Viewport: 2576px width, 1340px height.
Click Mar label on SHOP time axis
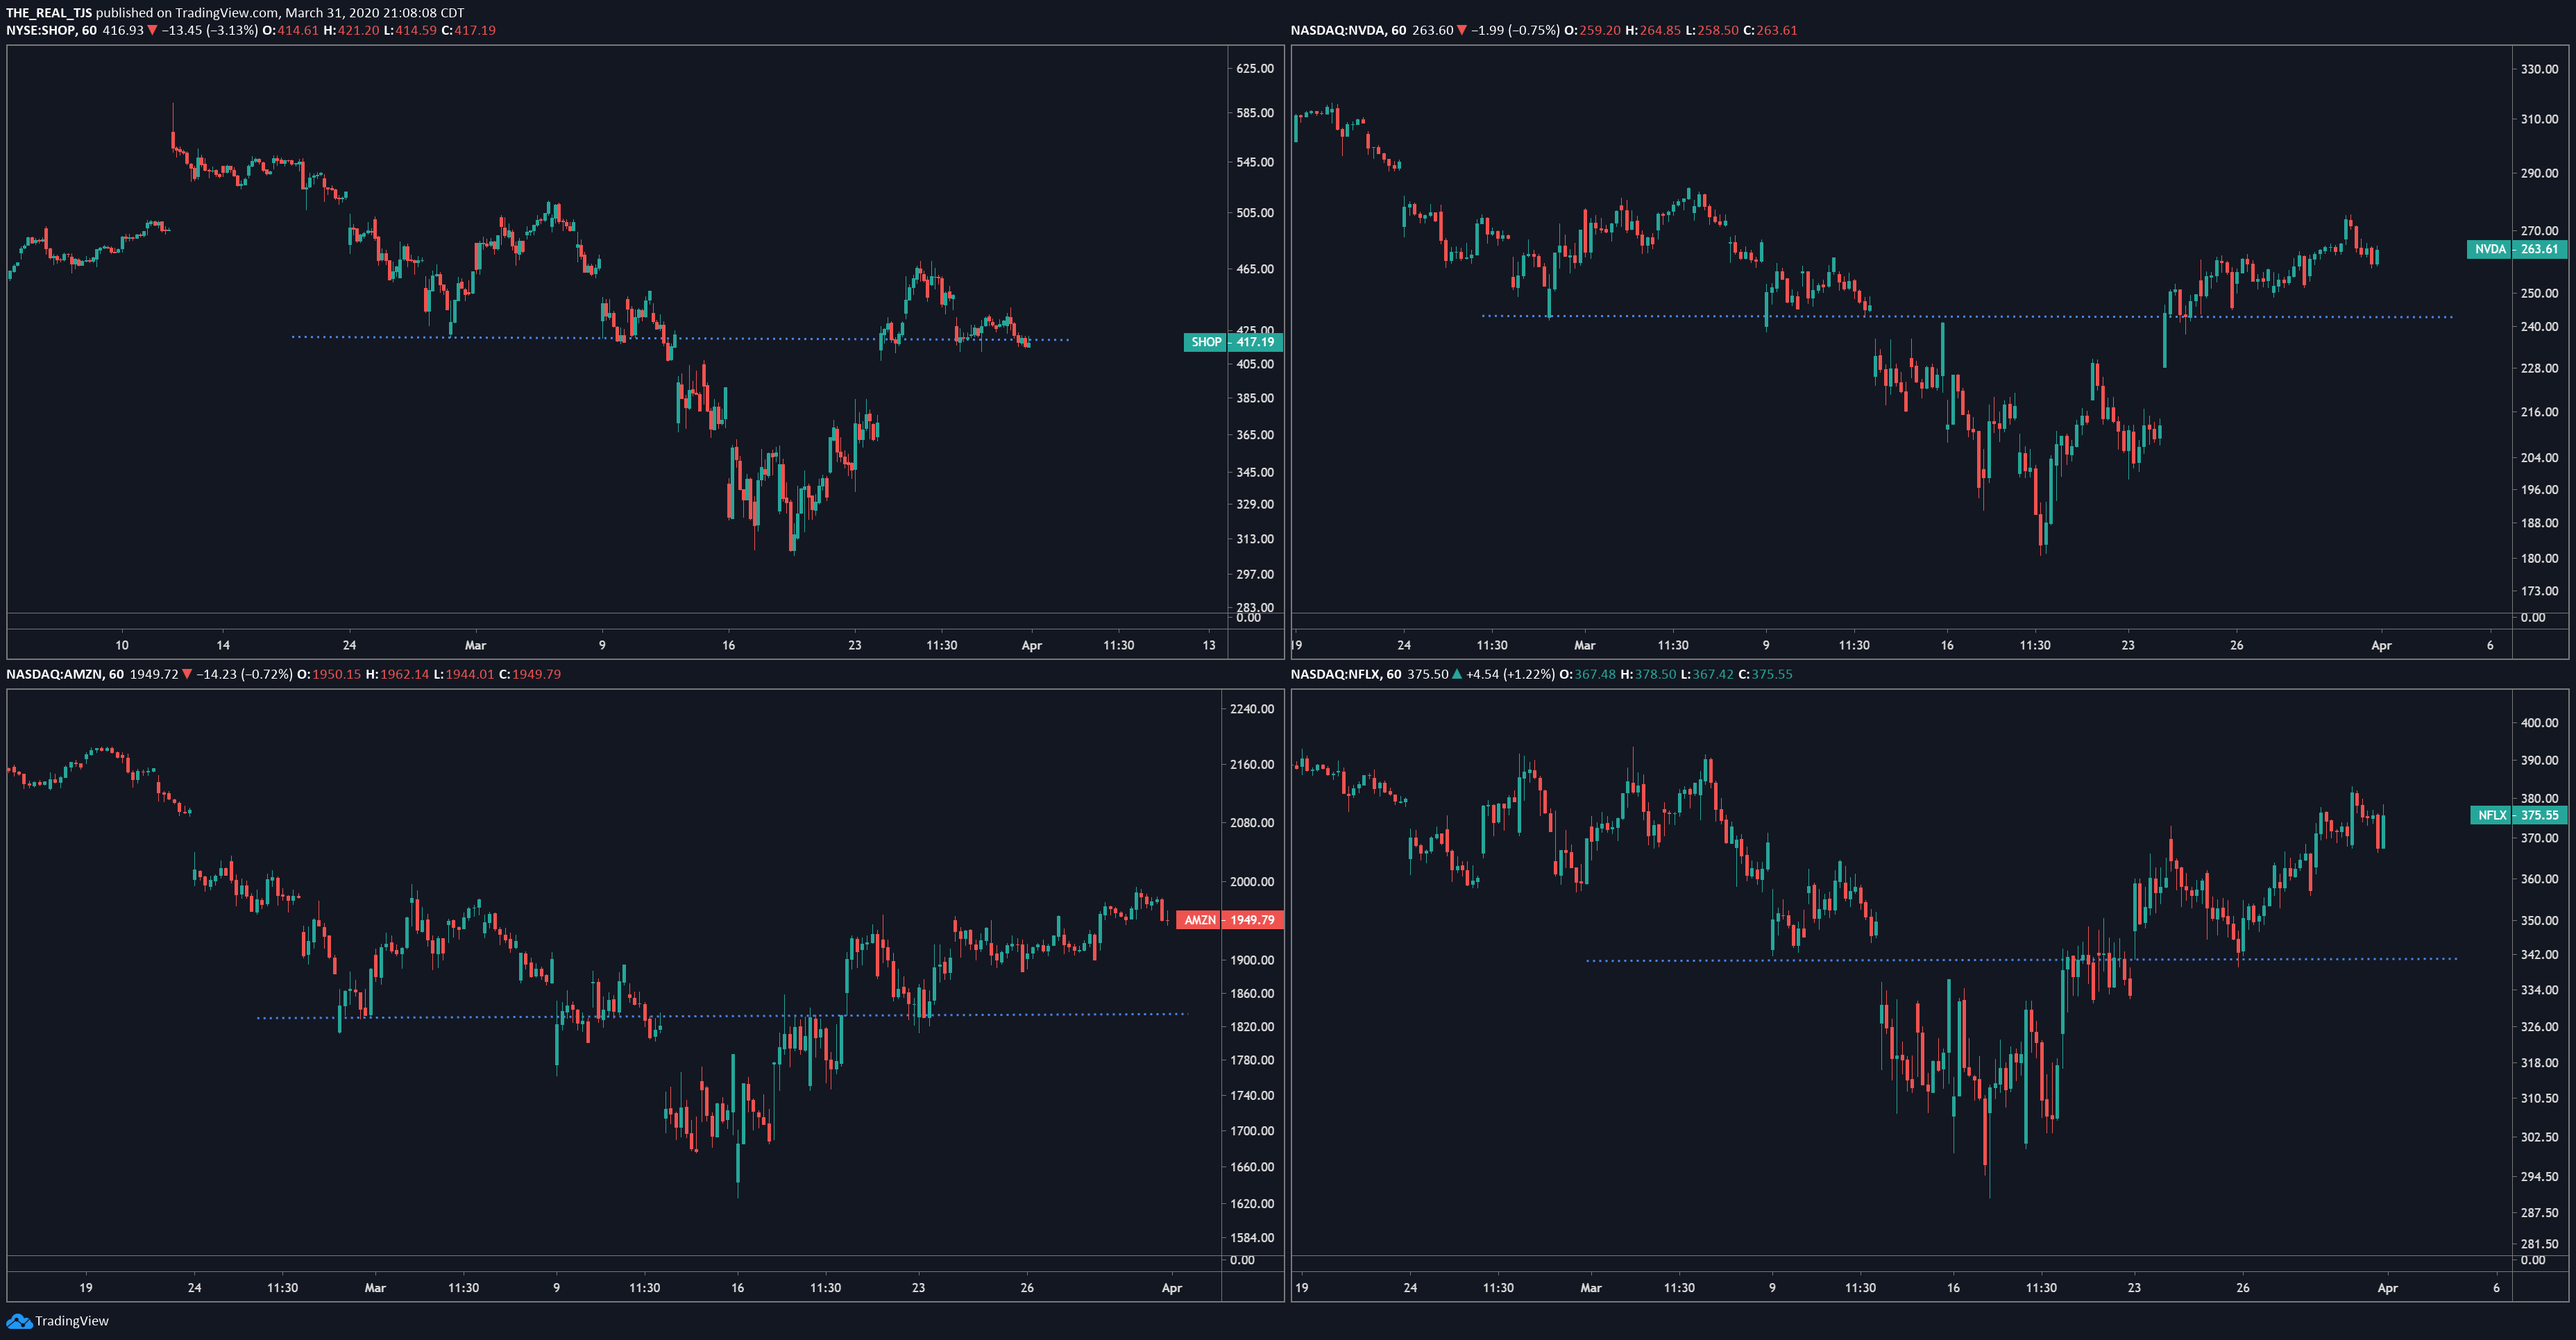click(475, 645)
